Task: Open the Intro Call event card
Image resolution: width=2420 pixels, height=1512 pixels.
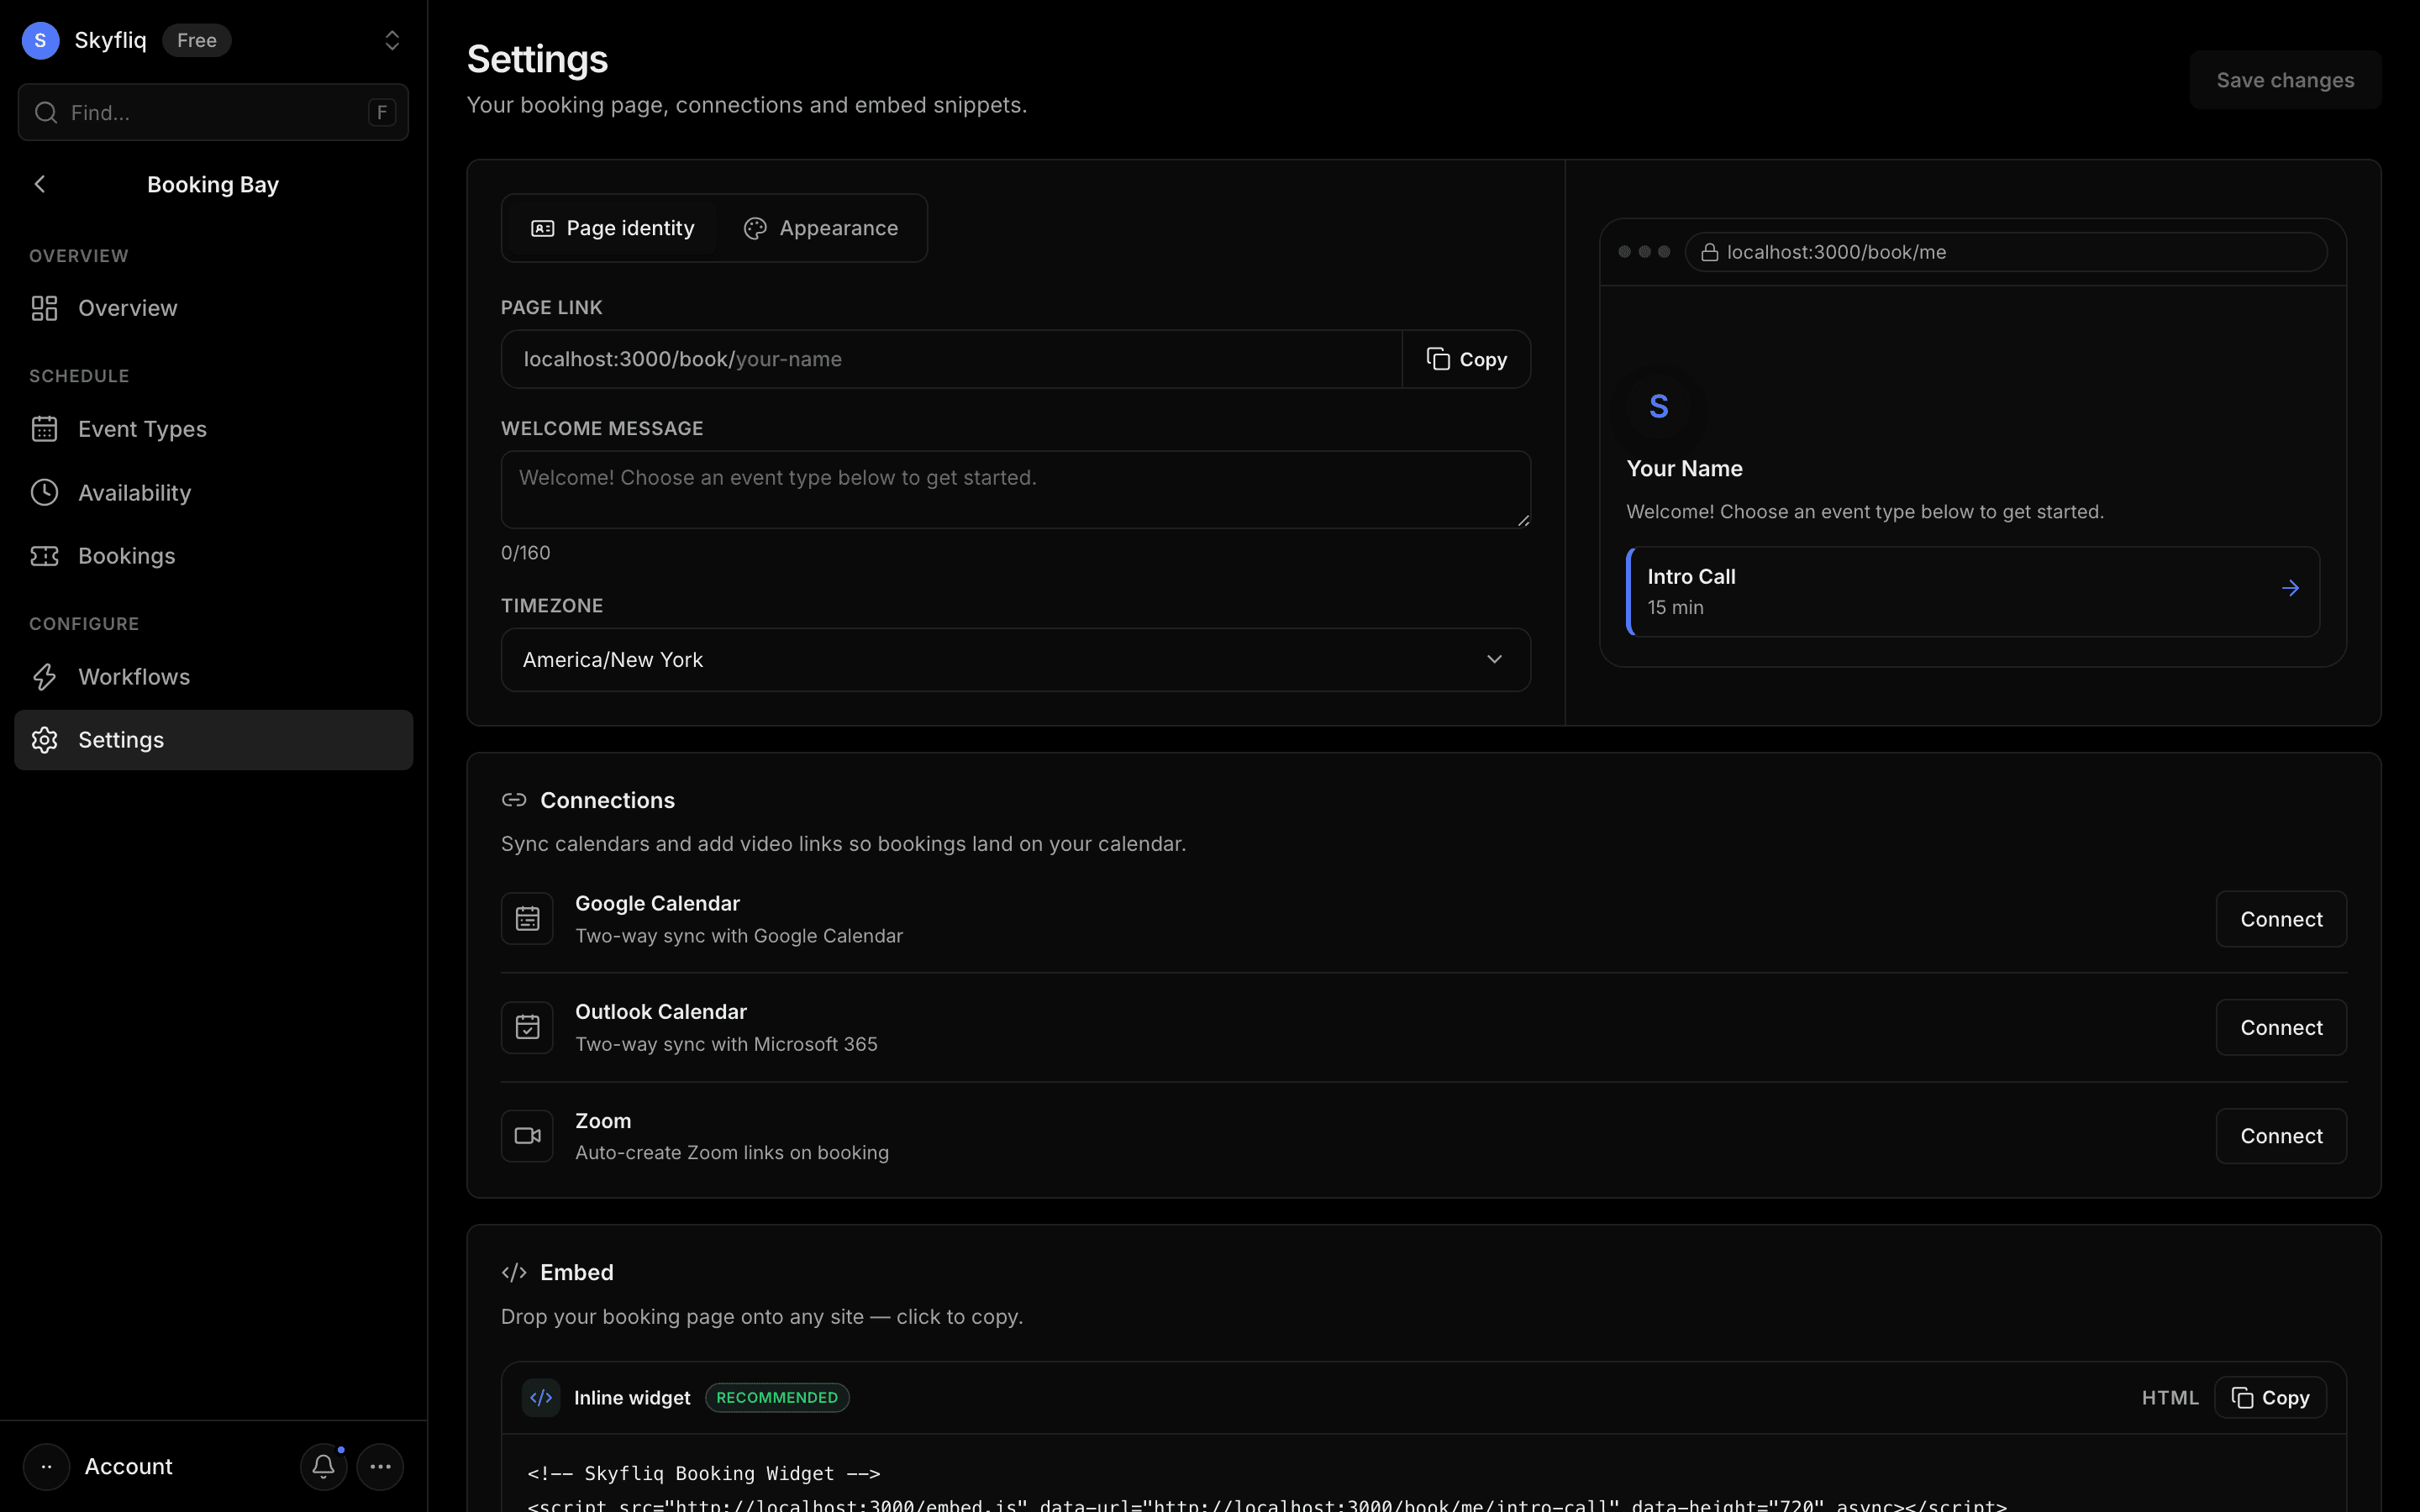Action: [1972, 591]
